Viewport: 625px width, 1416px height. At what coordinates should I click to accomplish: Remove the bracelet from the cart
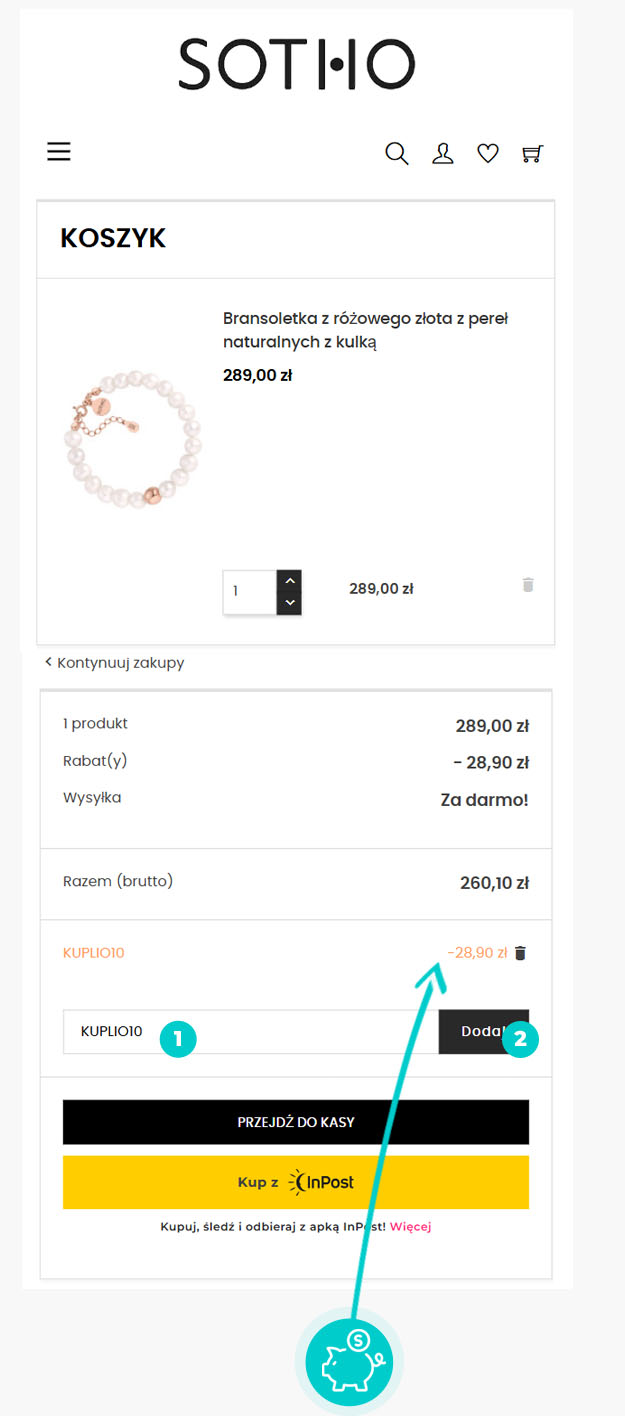[528, 585]
